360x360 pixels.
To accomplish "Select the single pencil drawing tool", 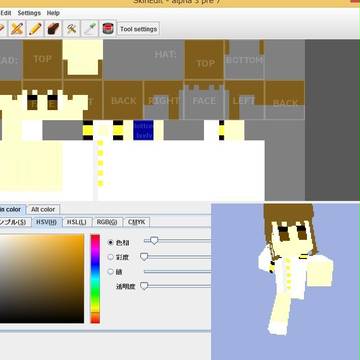I will [x=35, y=29].
